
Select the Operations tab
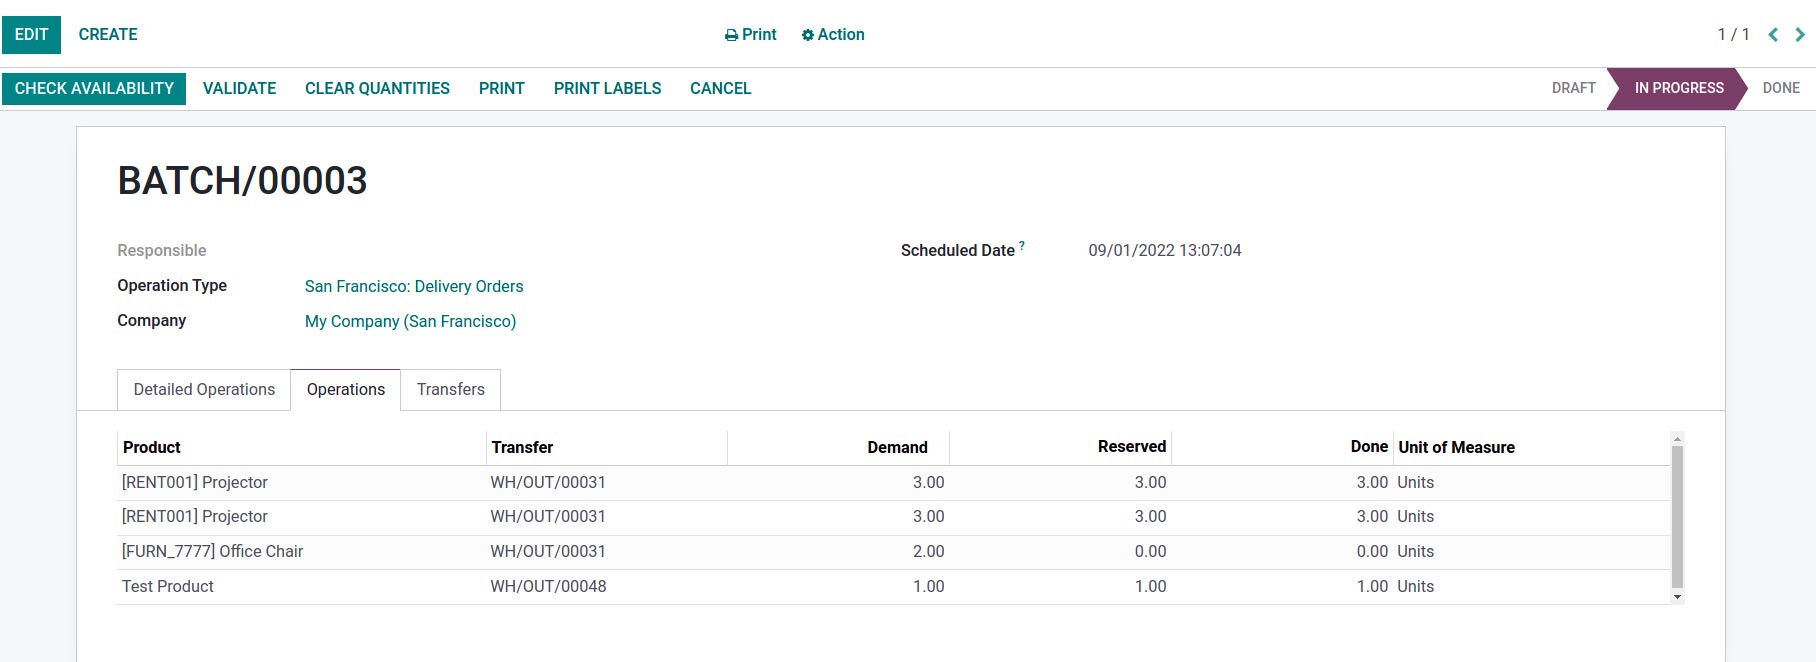point(346,390)
